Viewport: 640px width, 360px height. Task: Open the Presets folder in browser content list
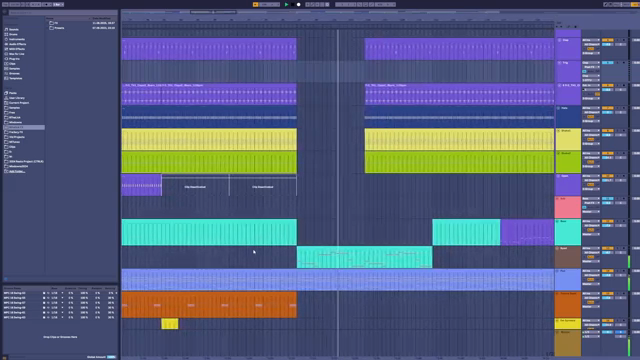[60, 28]
